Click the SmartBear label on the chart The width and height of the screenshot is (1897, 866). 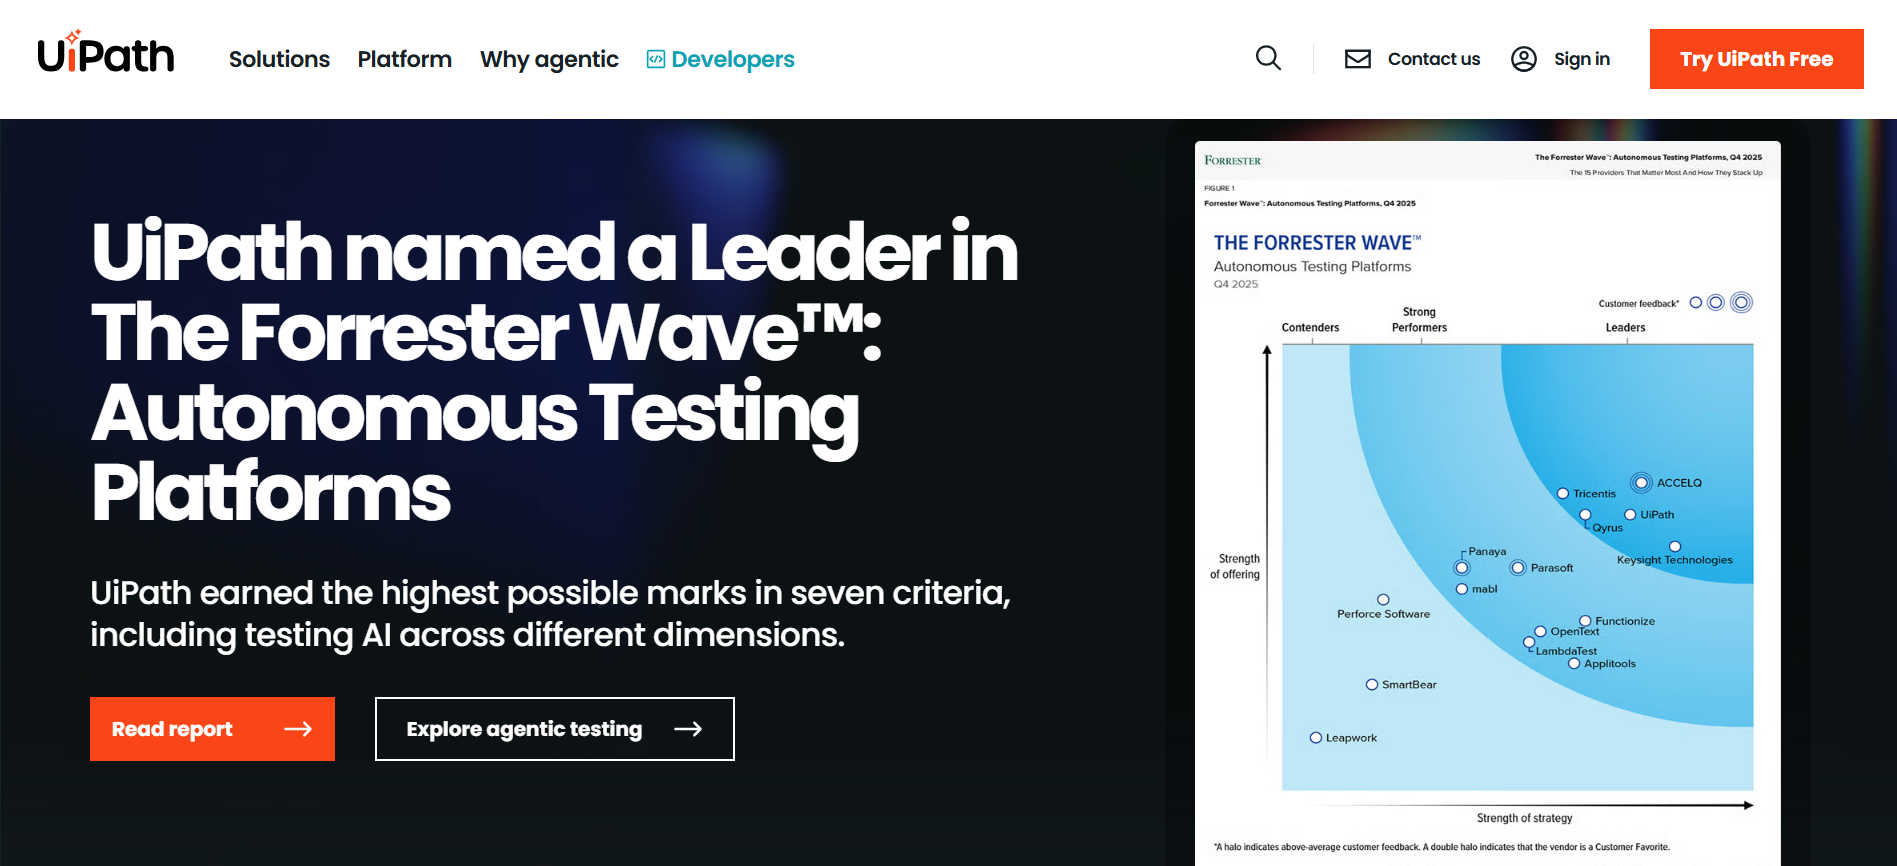pos(1409,685)
